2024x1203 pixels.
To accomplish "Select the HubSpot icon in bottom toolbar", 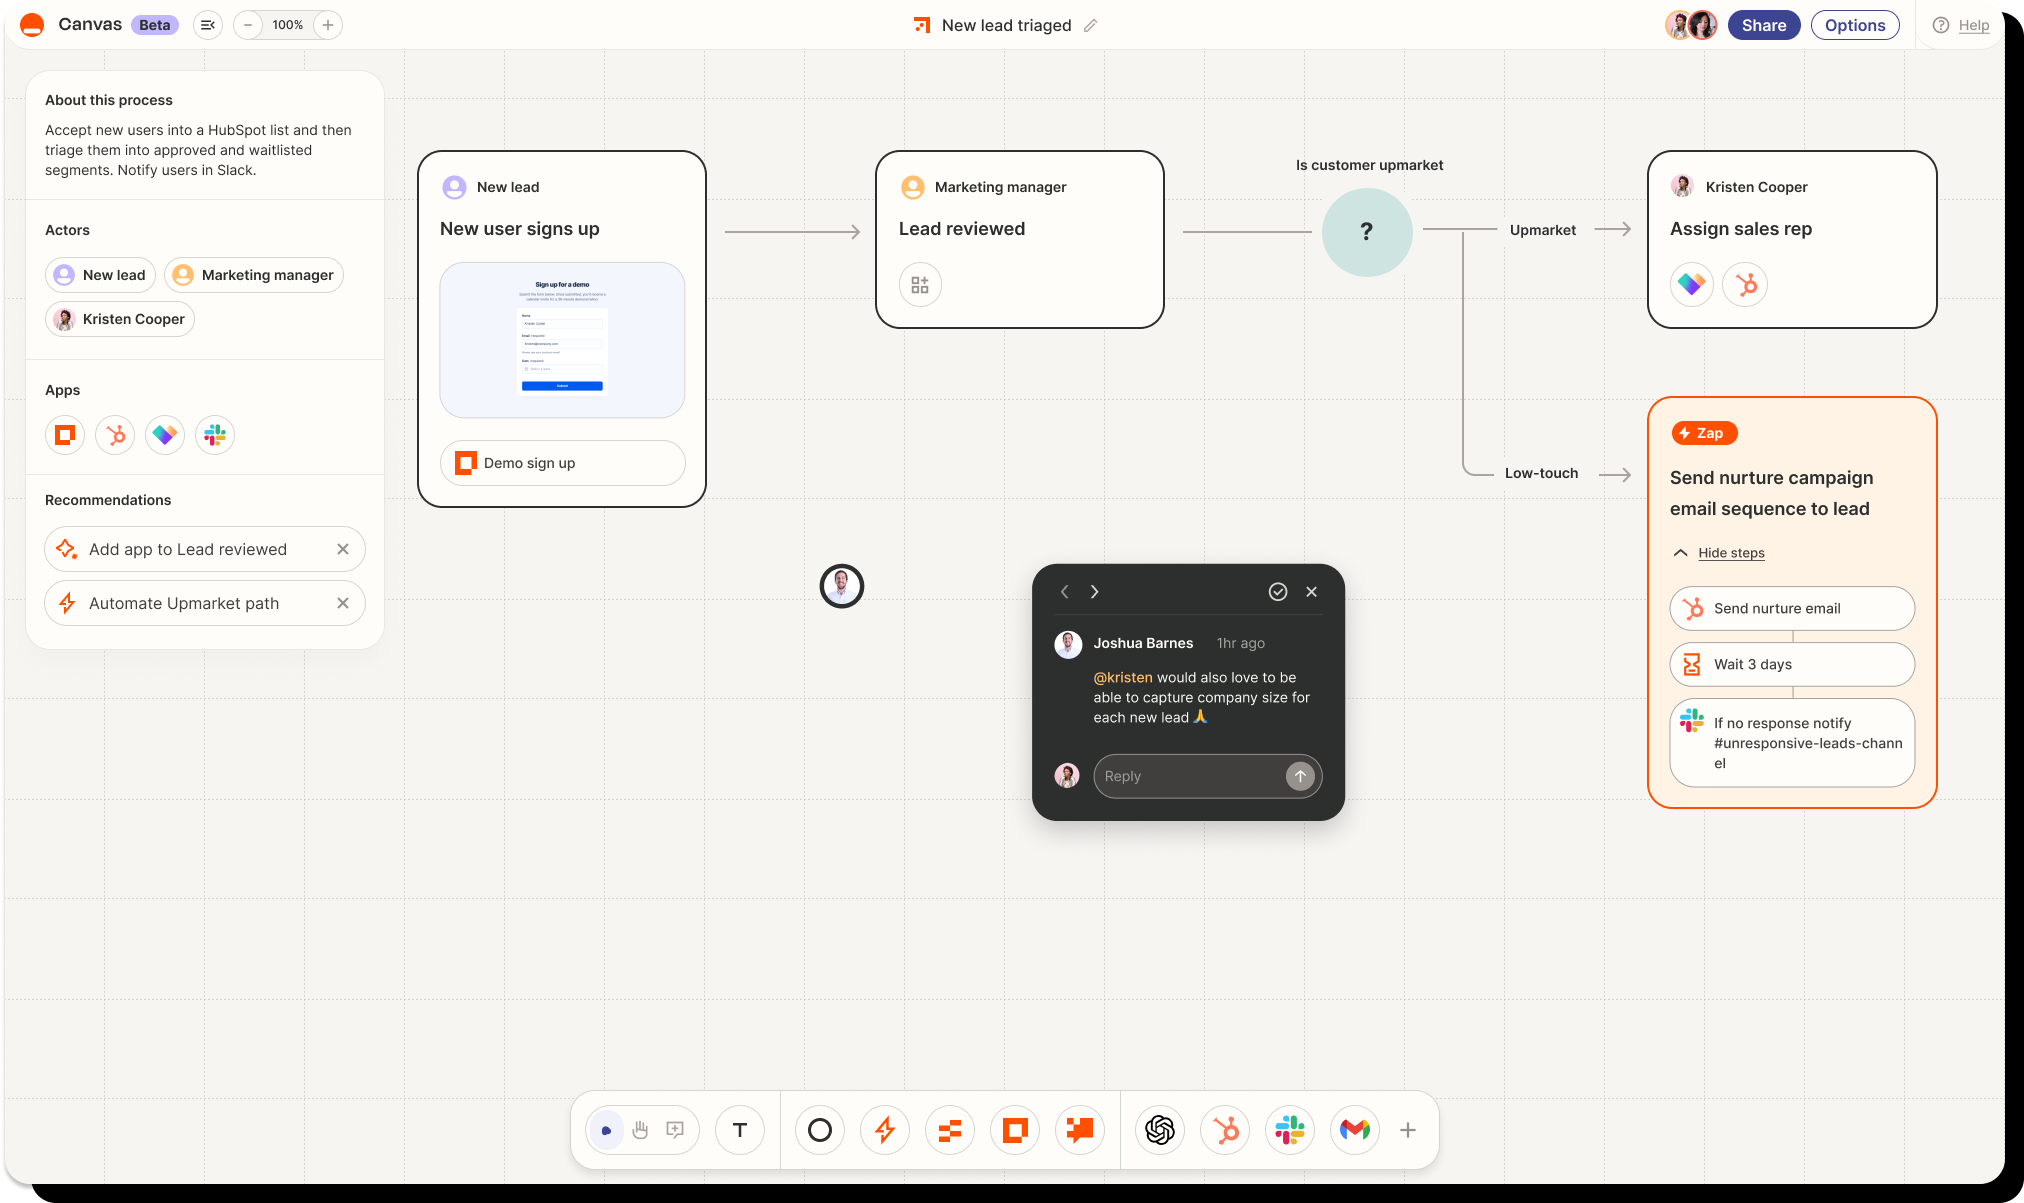I will [x=1224, y=1130].
